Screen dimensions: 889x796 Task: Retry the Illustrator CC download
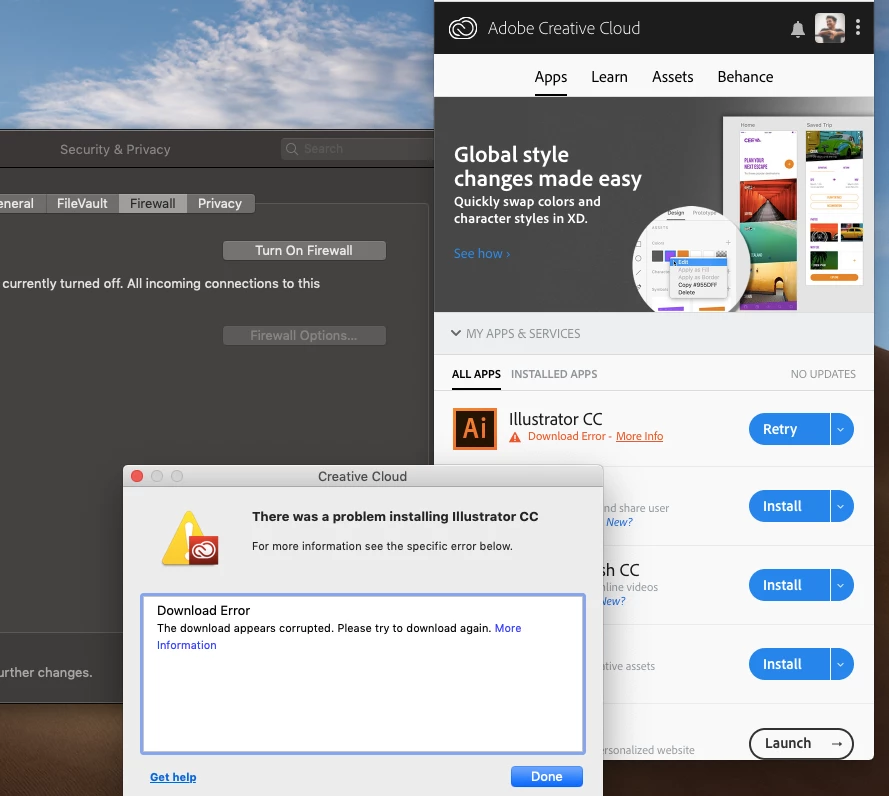789,429
